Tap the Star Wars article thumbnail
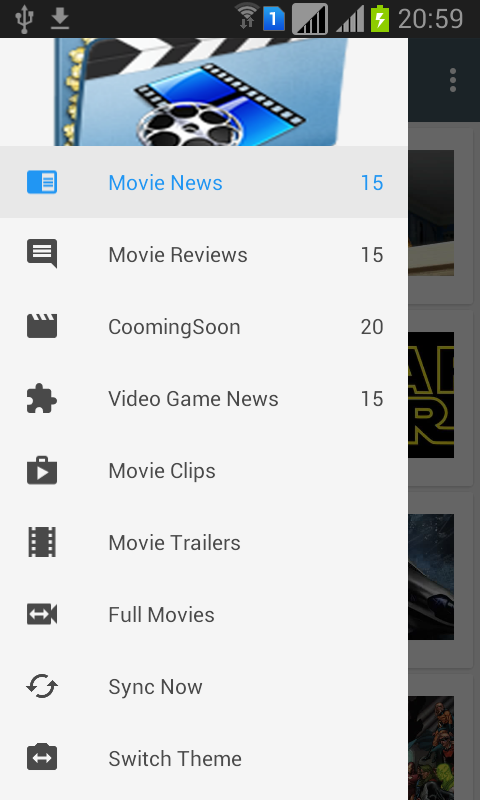Viewport: 480px width, 800px height. tap(431, 395)
